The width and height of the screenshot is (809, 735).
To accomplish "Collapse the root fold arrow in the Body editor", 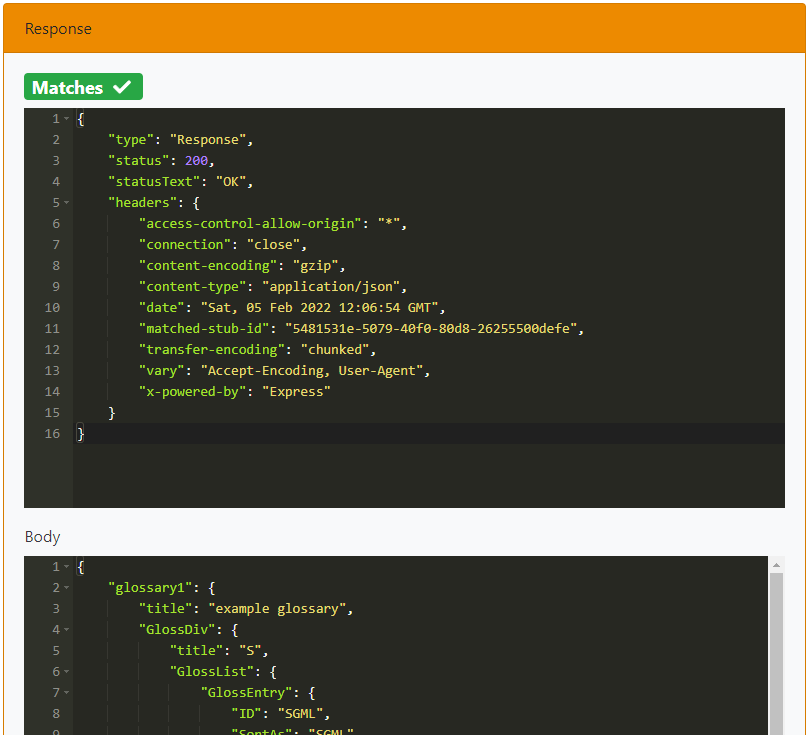I will click(67, 567).
